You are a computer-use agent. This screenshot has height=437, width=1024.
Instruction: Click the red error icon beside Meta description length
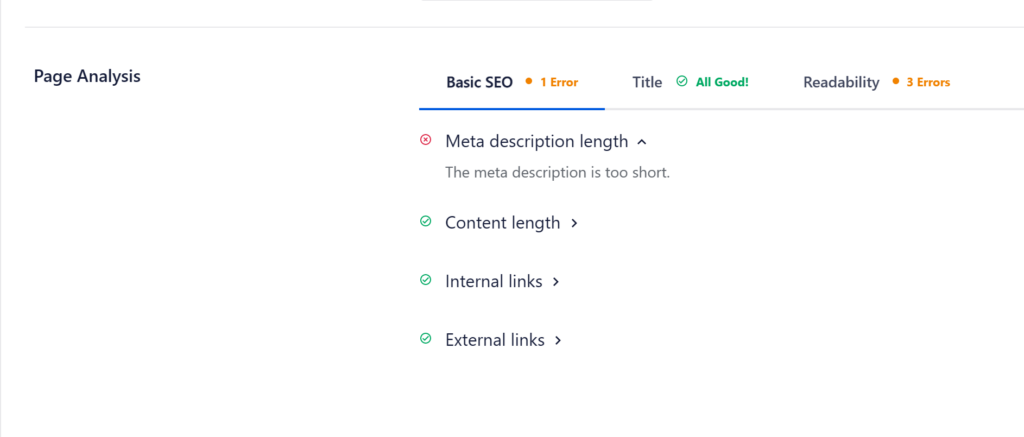(425, 141)
